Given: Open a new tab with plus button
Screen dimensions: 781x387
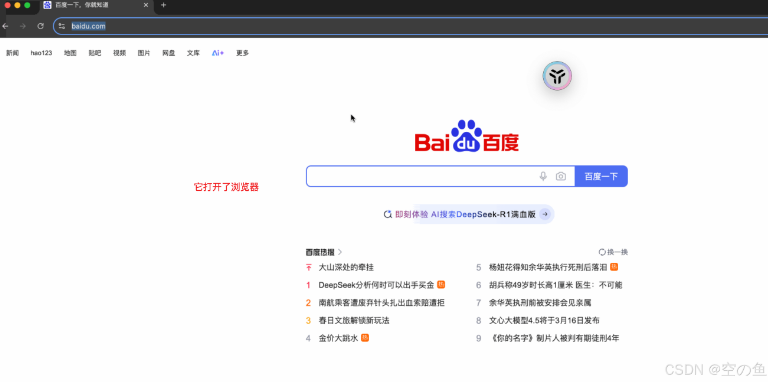Looking at the screenshot, I should (x=163, y=5).
